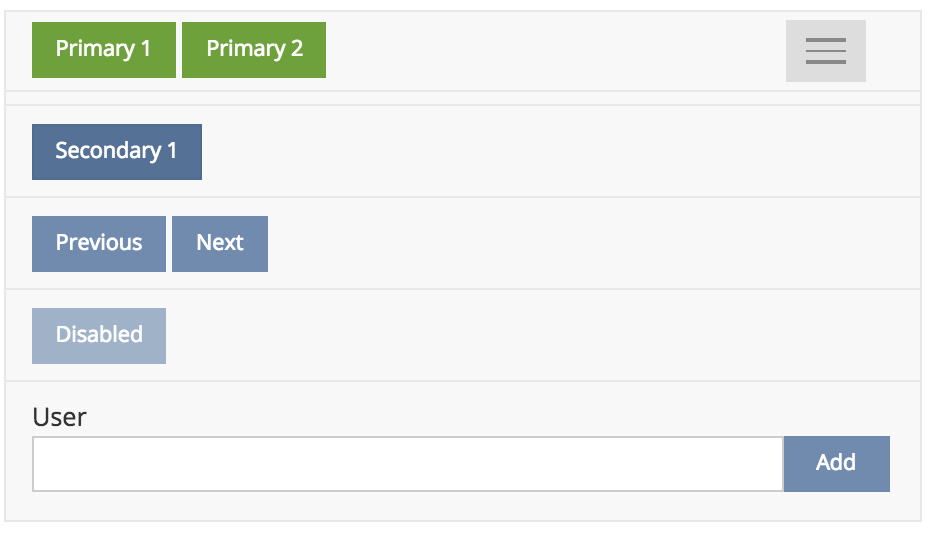Click the Next button
The image size is (938, 534).
click(220, 244)
